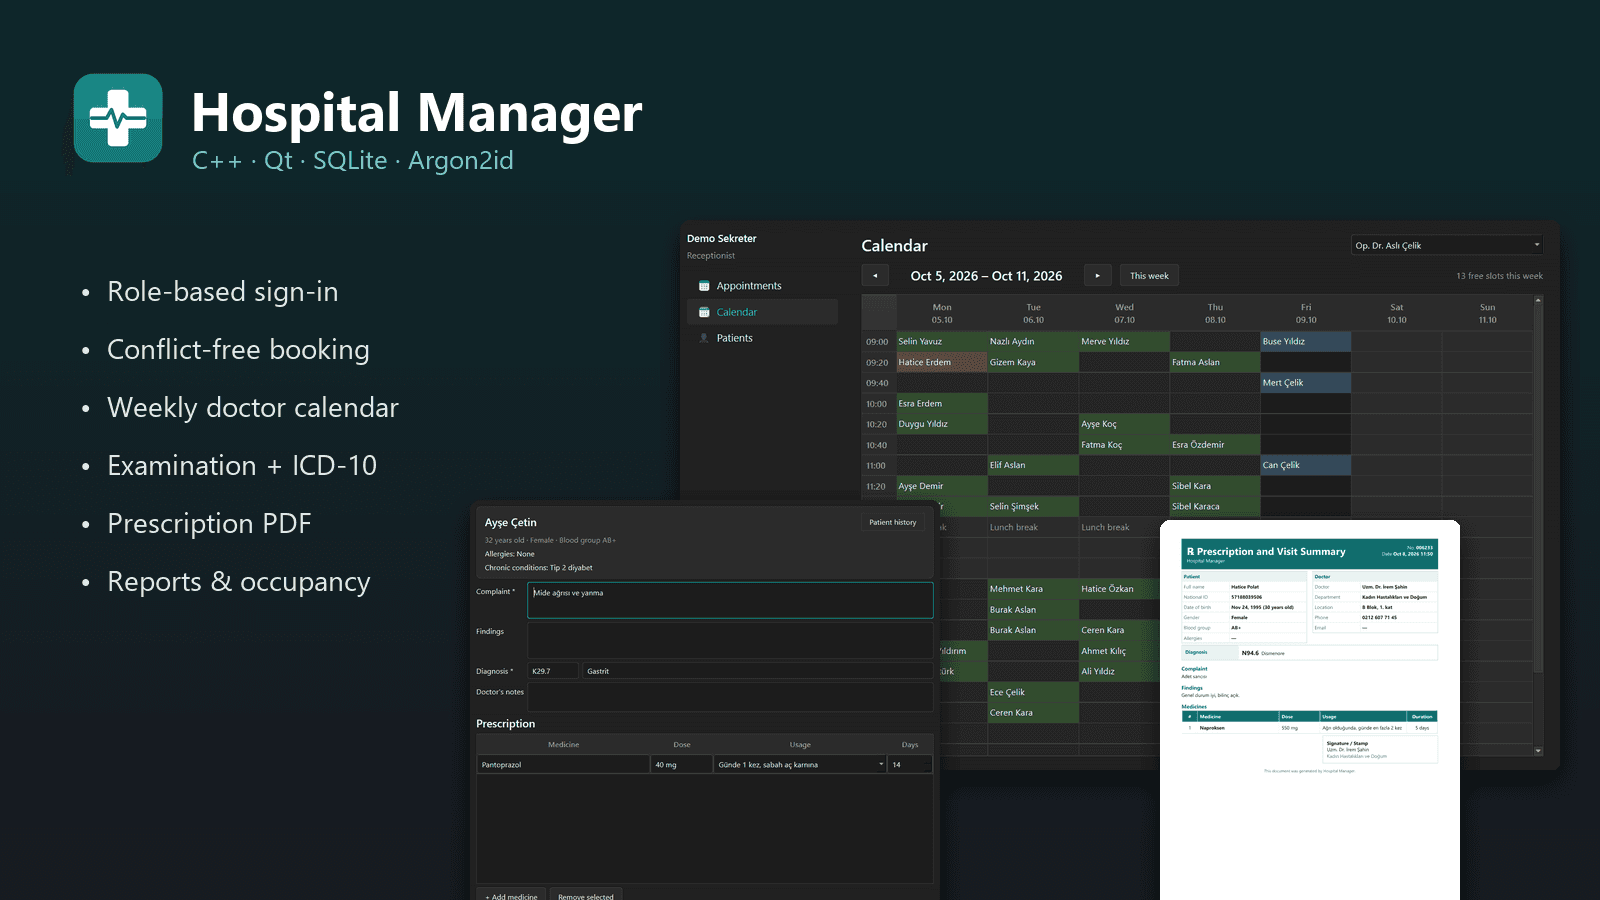This screenshot has width=1600, height=900.
Task: Click calendar scrollbar up arrow
Action: [1538, 300]
